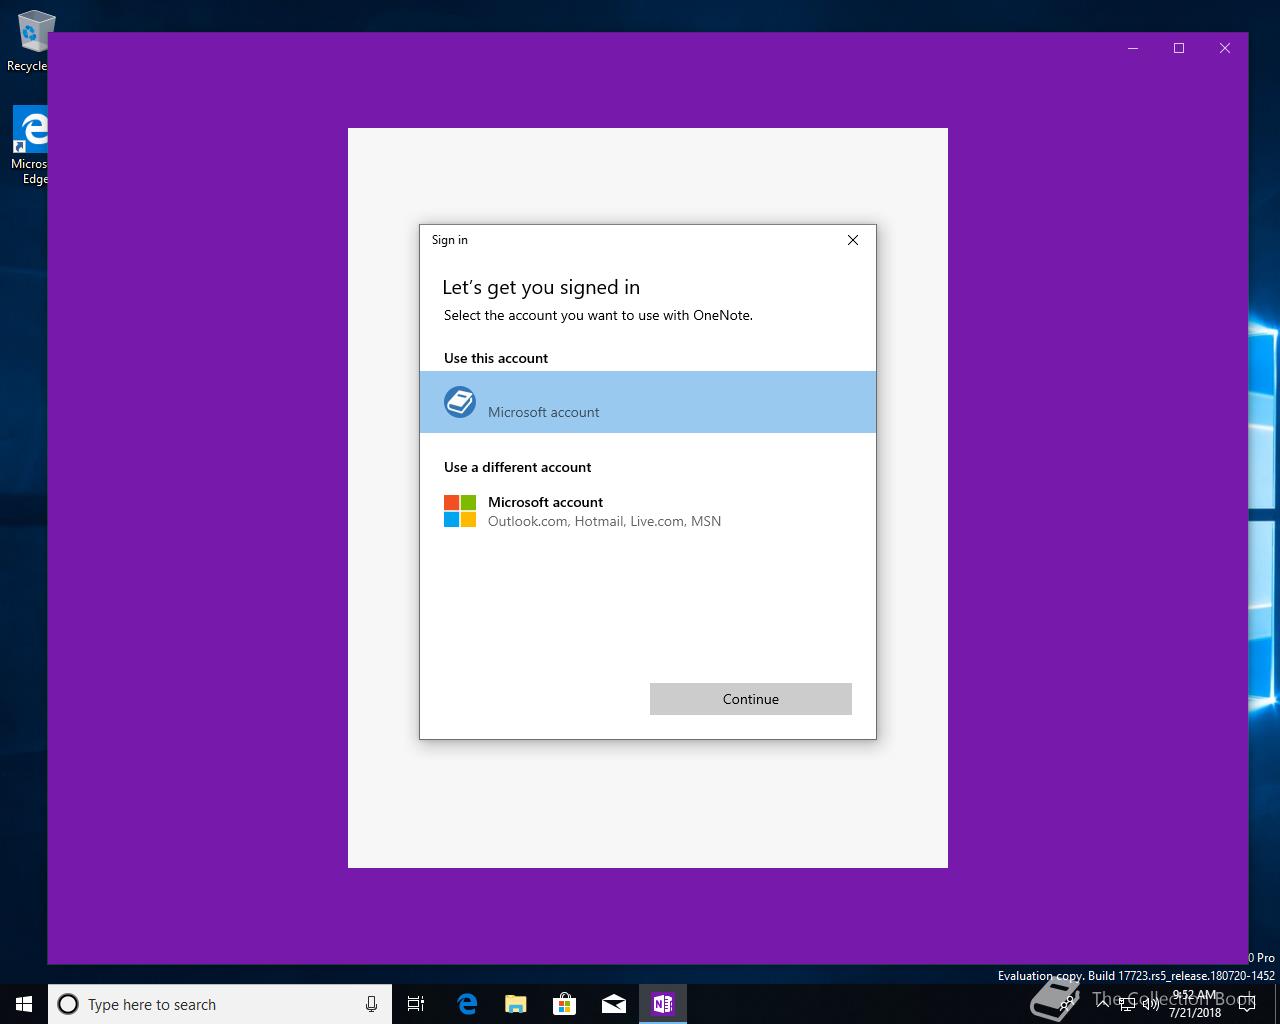This screenshot has height=1024, width=1280.
Task: Open the Action Center notification icon
Action: [1246, 1004]
